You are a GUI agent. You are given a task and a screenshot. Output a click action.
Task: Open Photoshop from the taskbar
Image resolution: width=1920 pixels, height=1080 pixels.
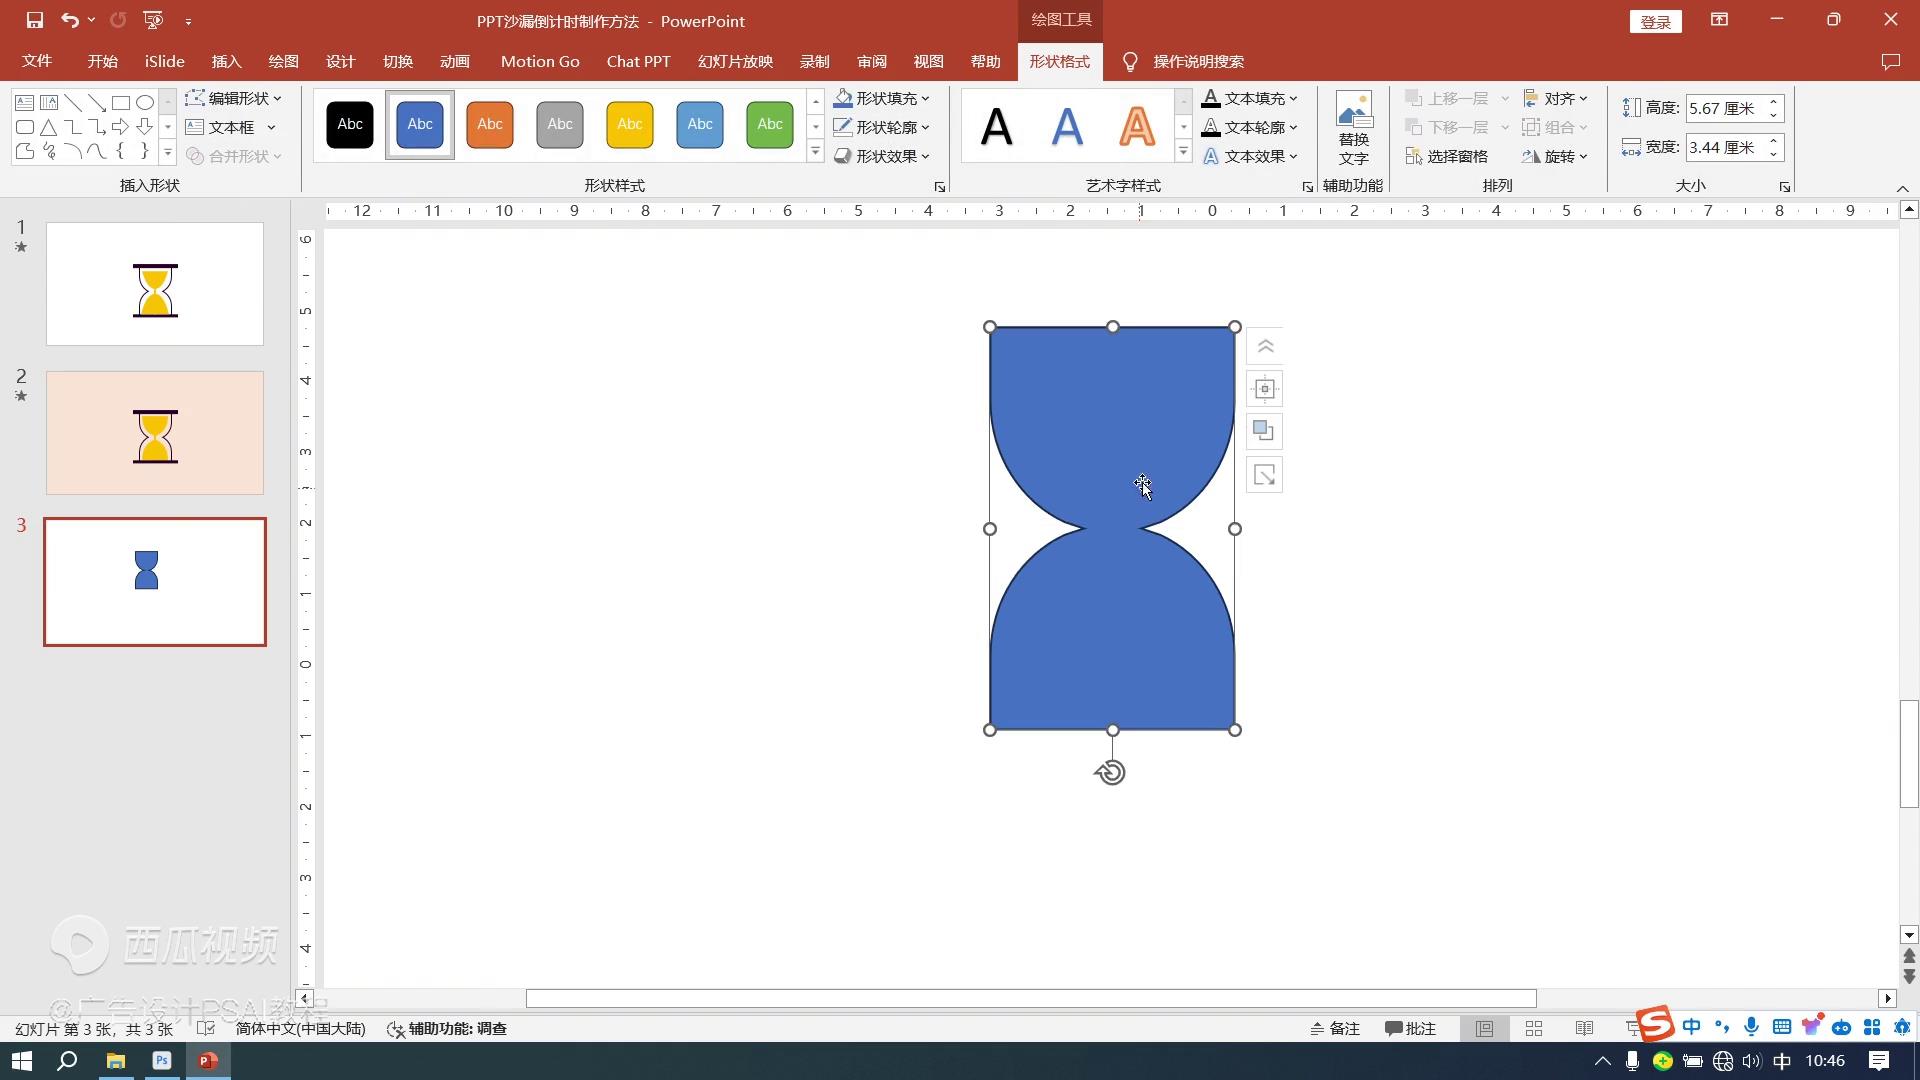162,1061
